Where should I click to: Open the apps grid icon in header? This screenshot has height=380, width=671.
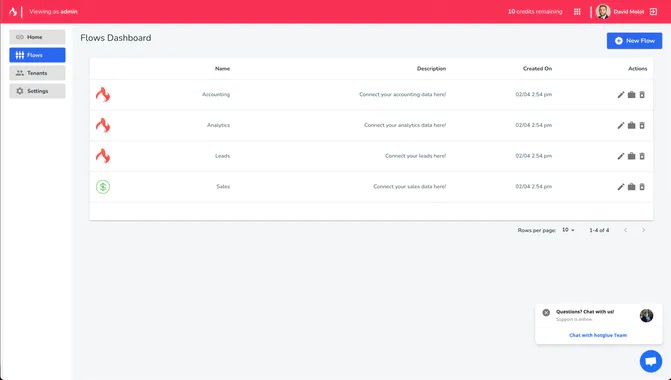point(577,12)
